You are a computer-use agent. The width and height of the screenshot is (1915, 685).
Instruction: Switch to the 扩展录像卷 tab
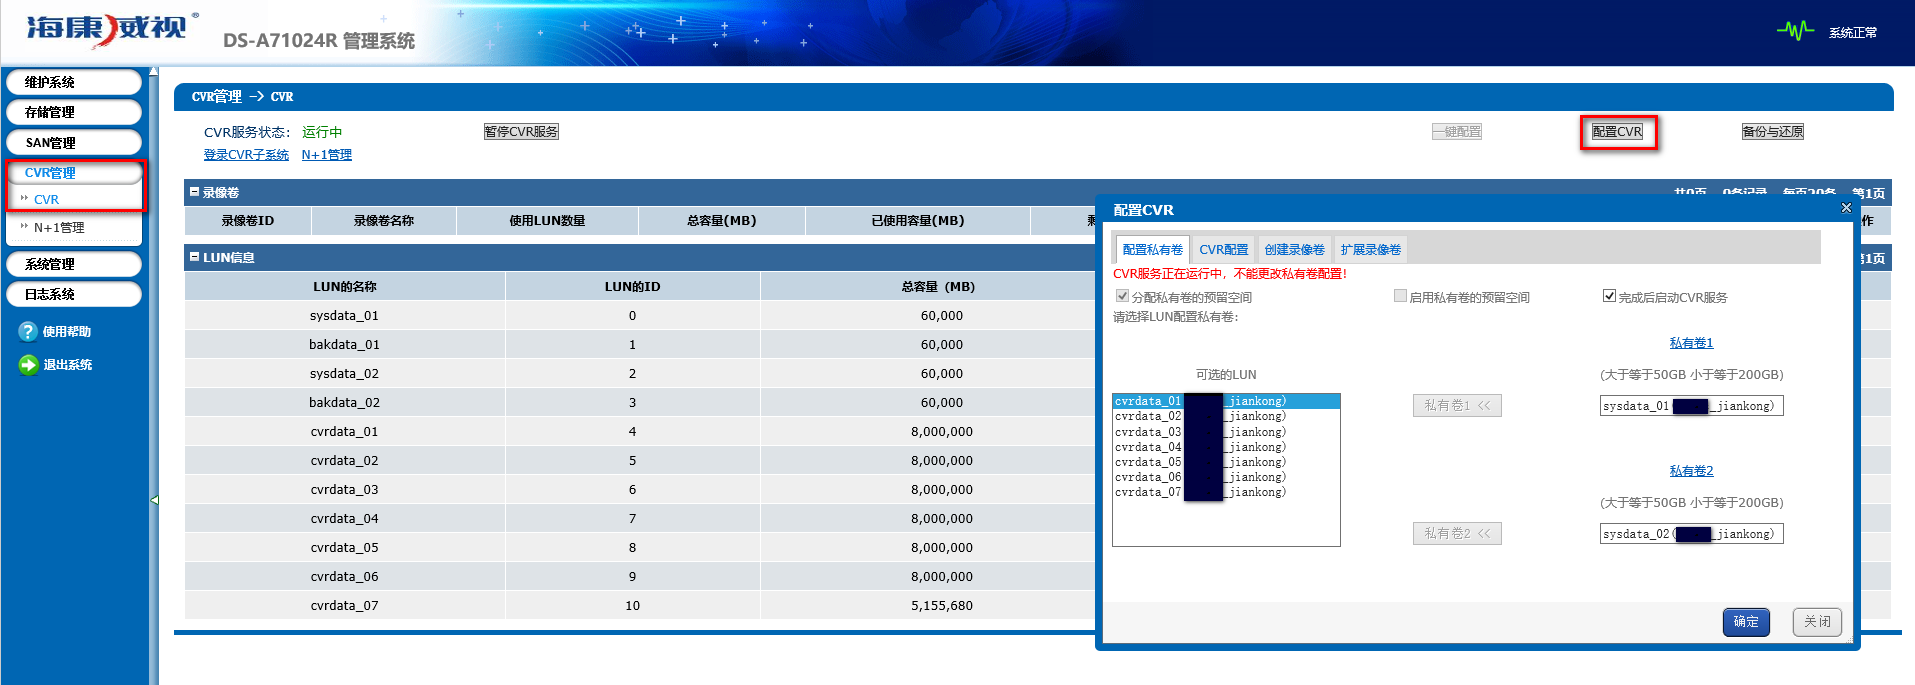[1371, 250]
